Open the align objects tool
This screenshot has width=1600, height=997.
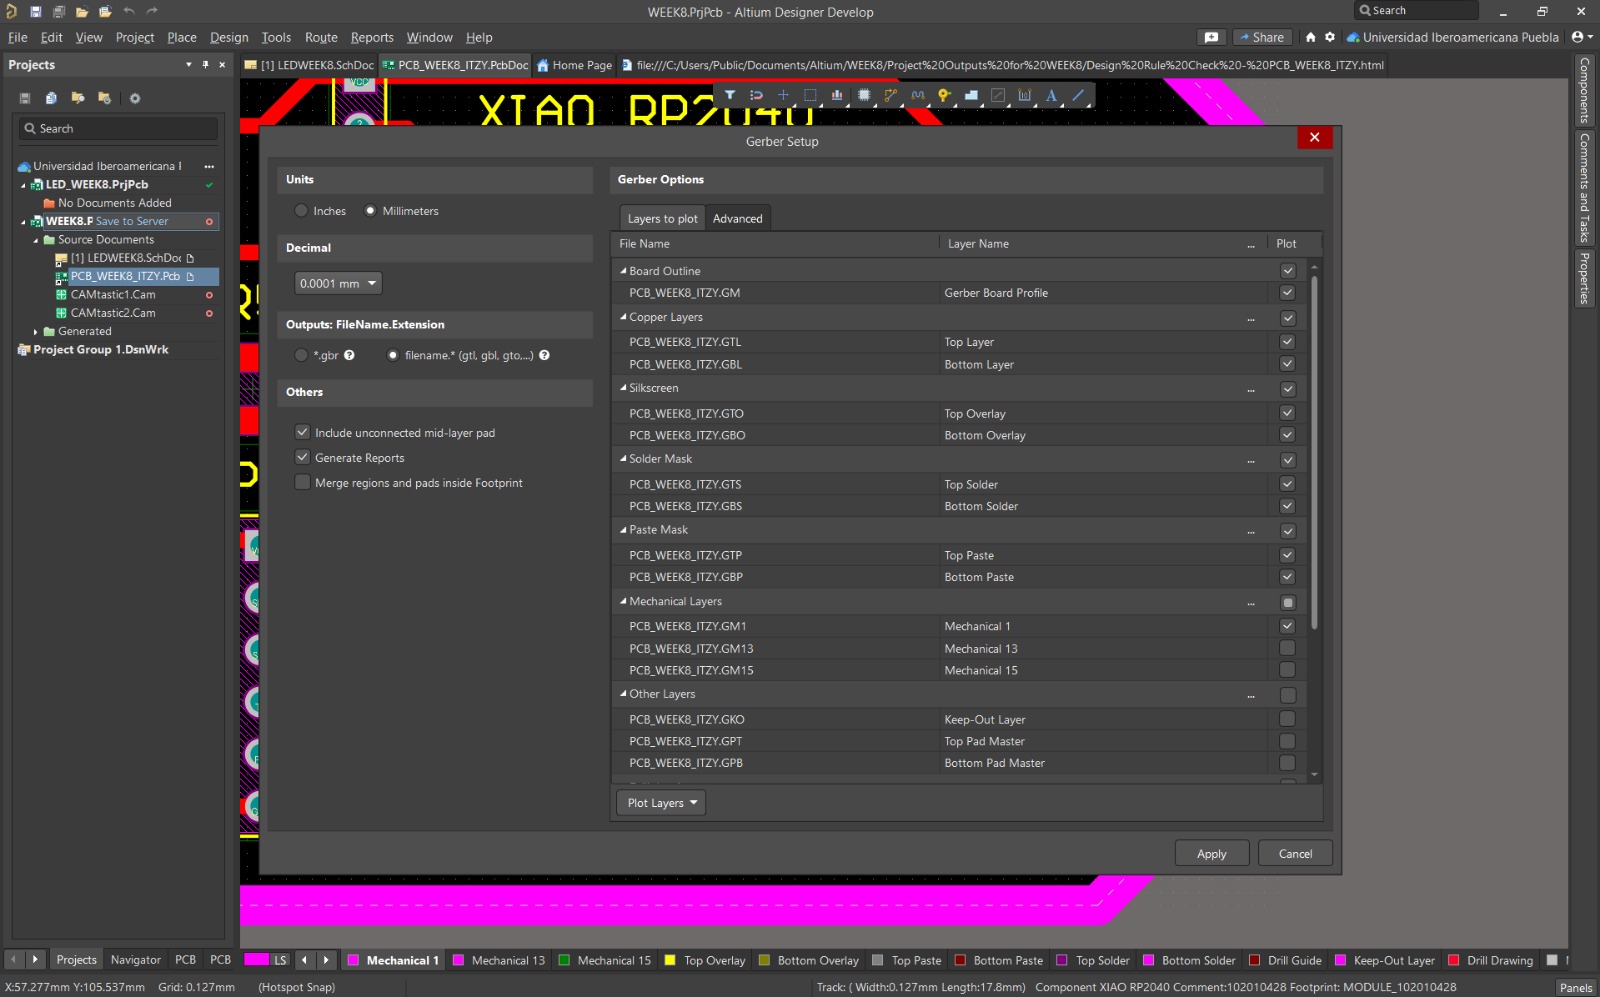click(x=837, y=96)
